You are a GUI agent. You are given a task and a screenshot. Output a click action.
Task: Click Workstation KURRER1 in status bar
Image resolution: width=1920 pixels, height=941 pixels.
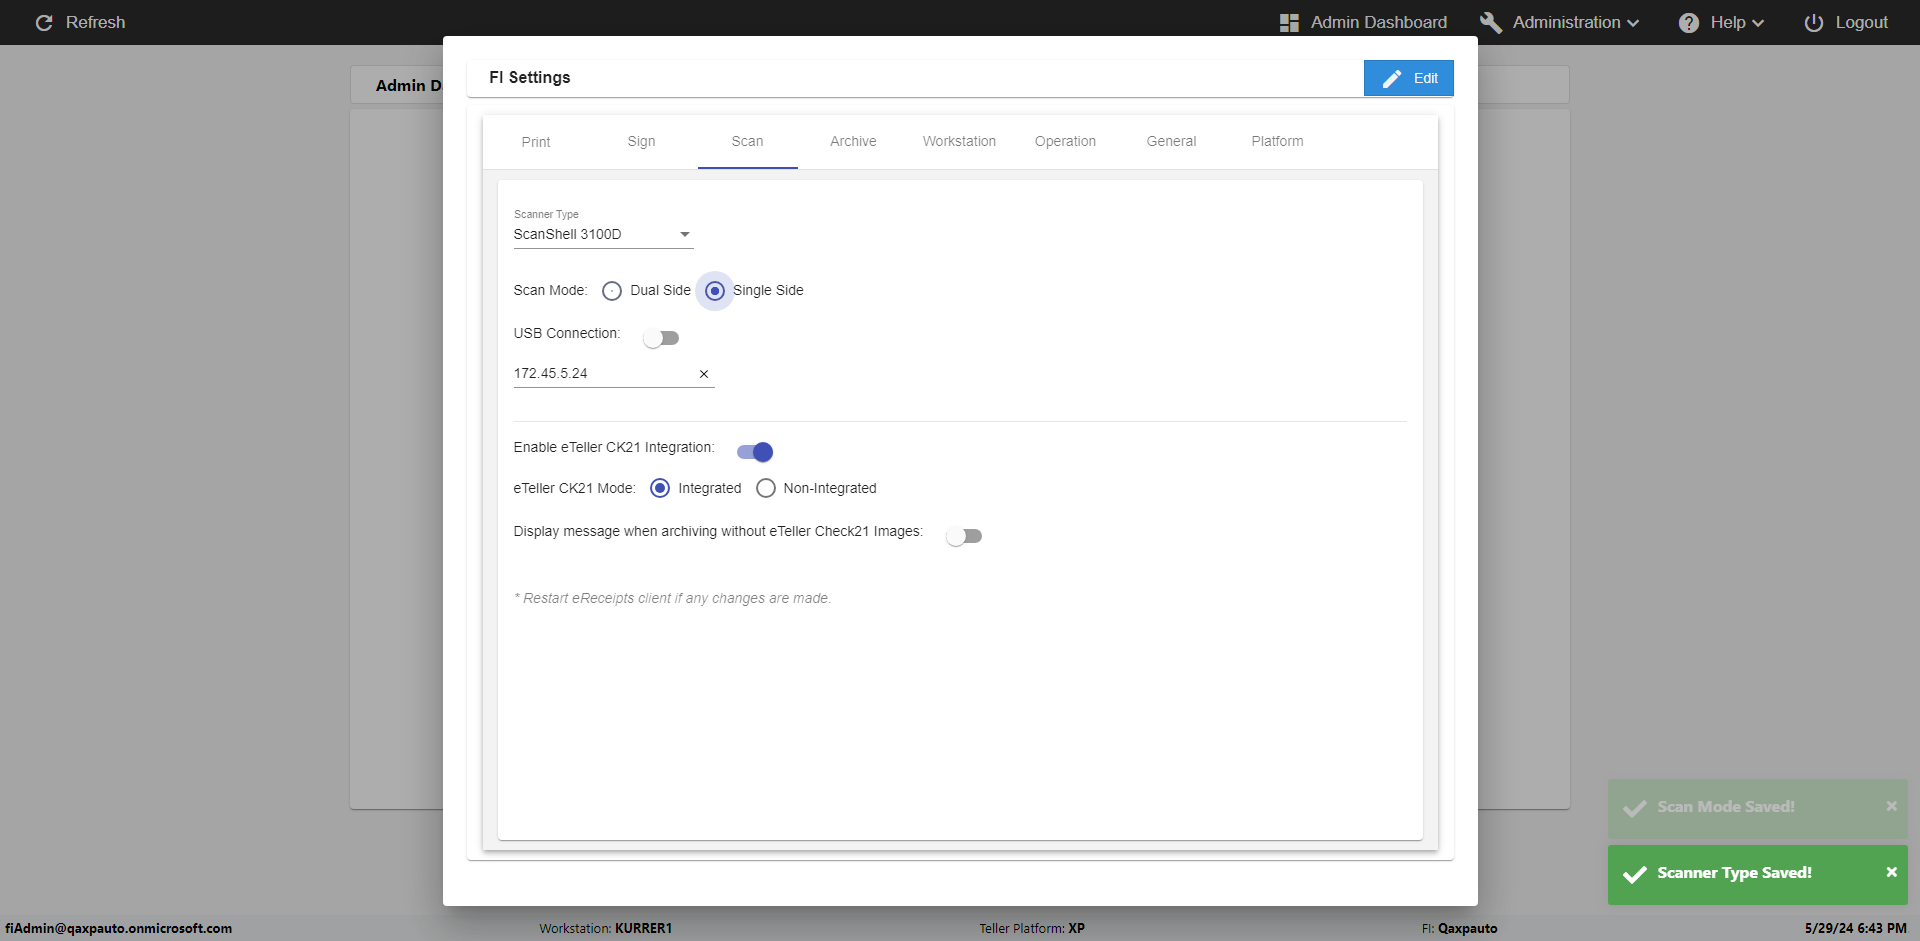click(x=606, y=928)
